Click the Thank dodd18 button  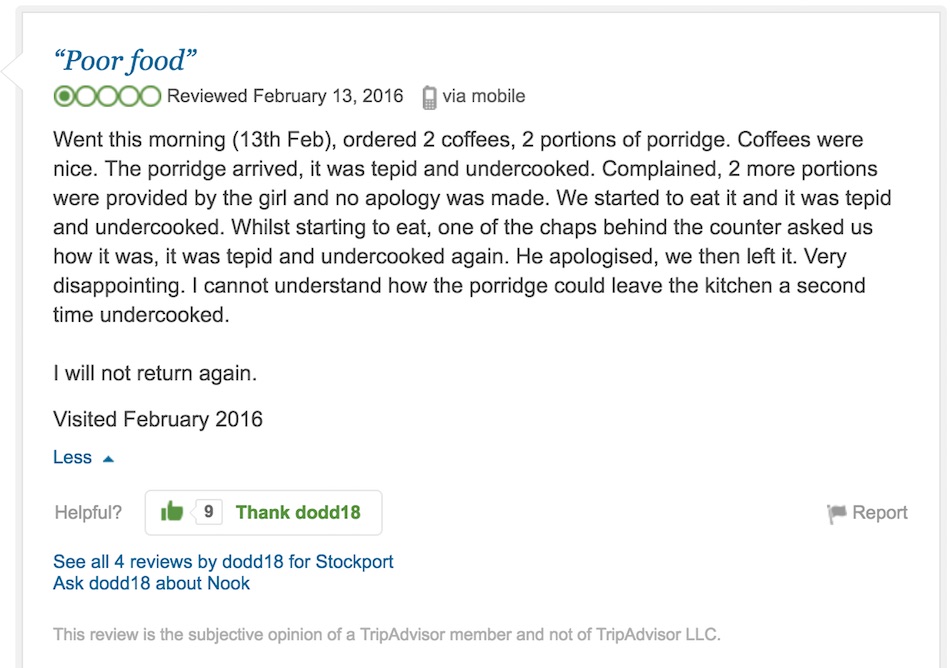point(264,512)
